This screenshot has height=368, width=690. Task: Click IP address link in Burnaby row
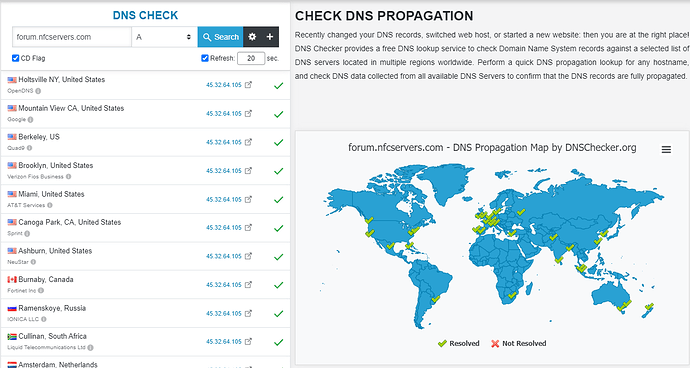224,285
